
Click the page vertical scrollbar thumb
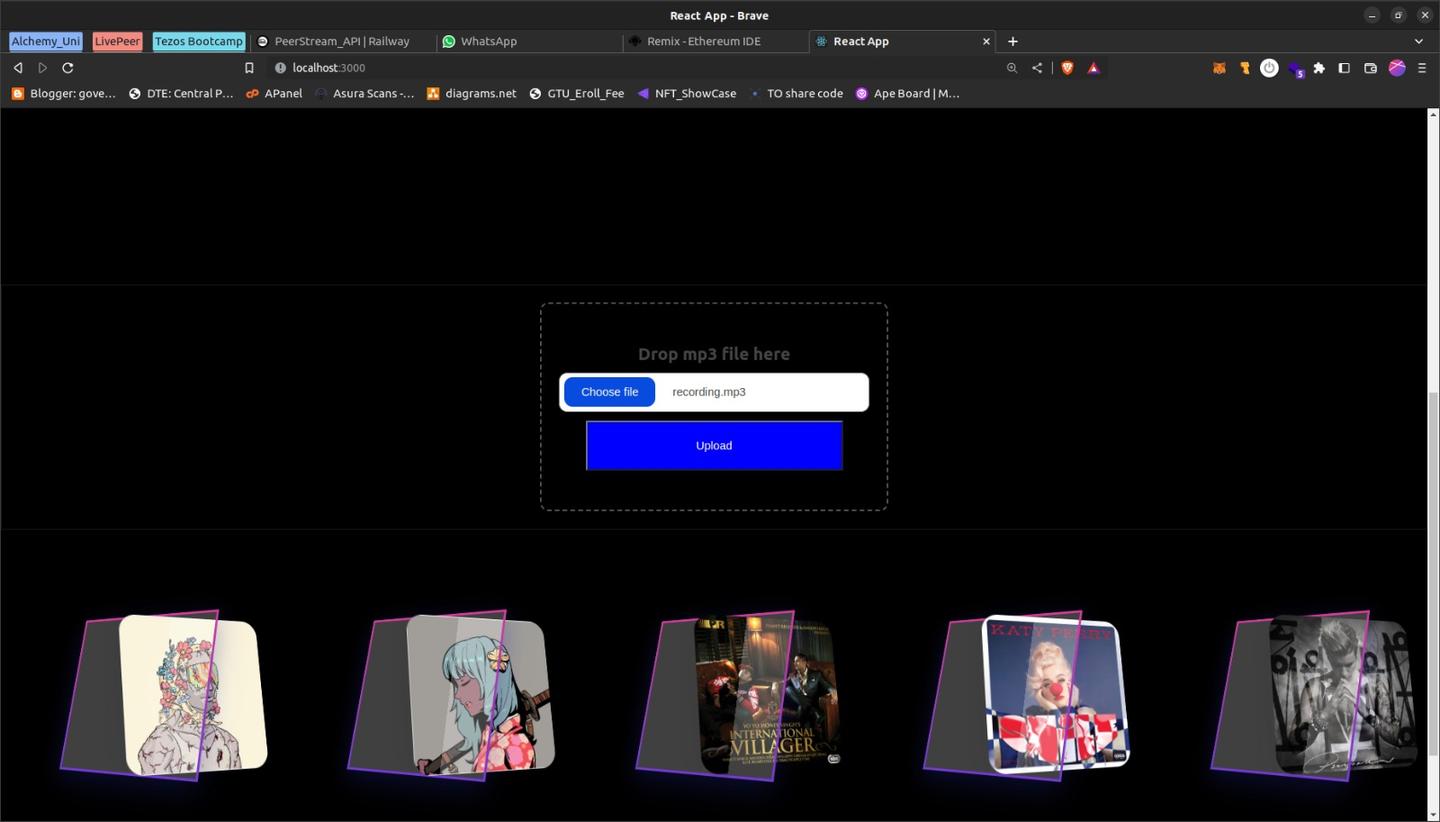pos(1432,573)
